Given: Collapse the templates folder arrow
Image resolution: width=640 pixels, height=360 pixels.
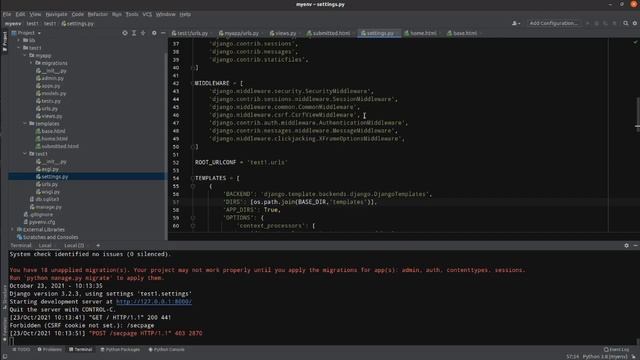Looking at the screenshot, I should [x=25, y=124].
